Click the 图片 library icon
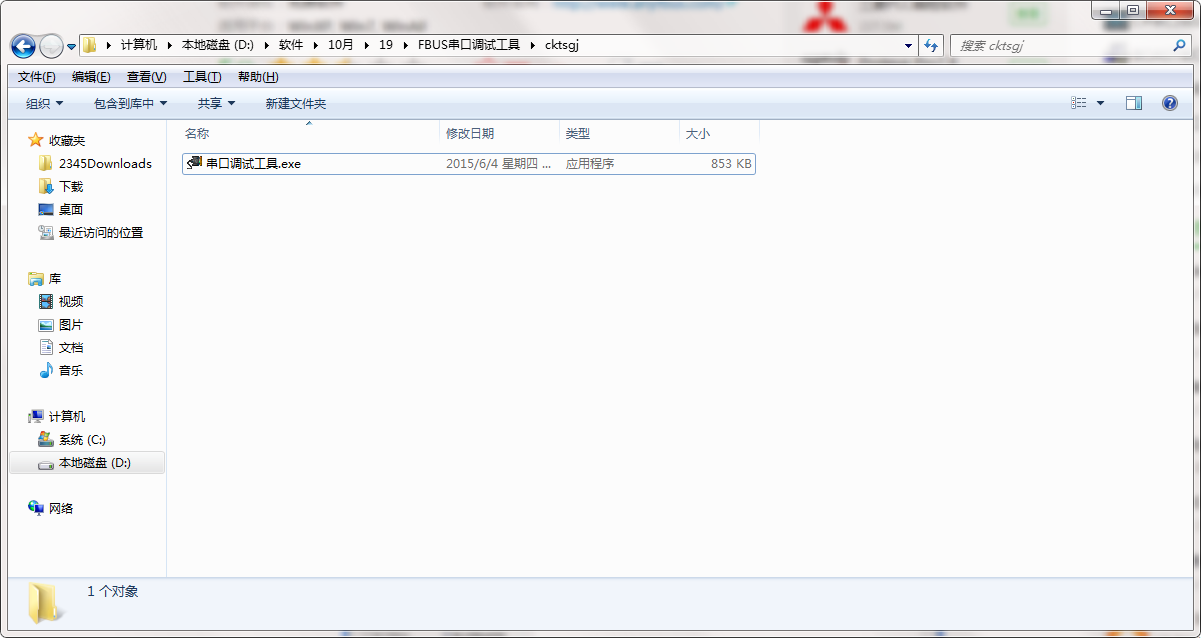This screenshot has width=1201, height=638. pyautogui.click(x=45, y=324)
